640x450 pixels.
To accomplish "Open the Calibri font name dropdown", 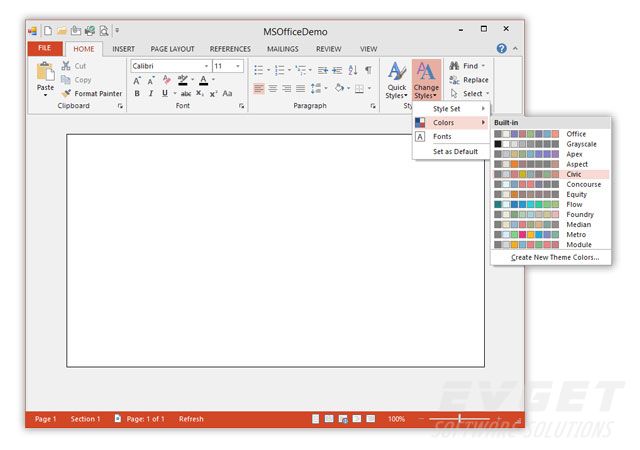I will coord(207,66).
